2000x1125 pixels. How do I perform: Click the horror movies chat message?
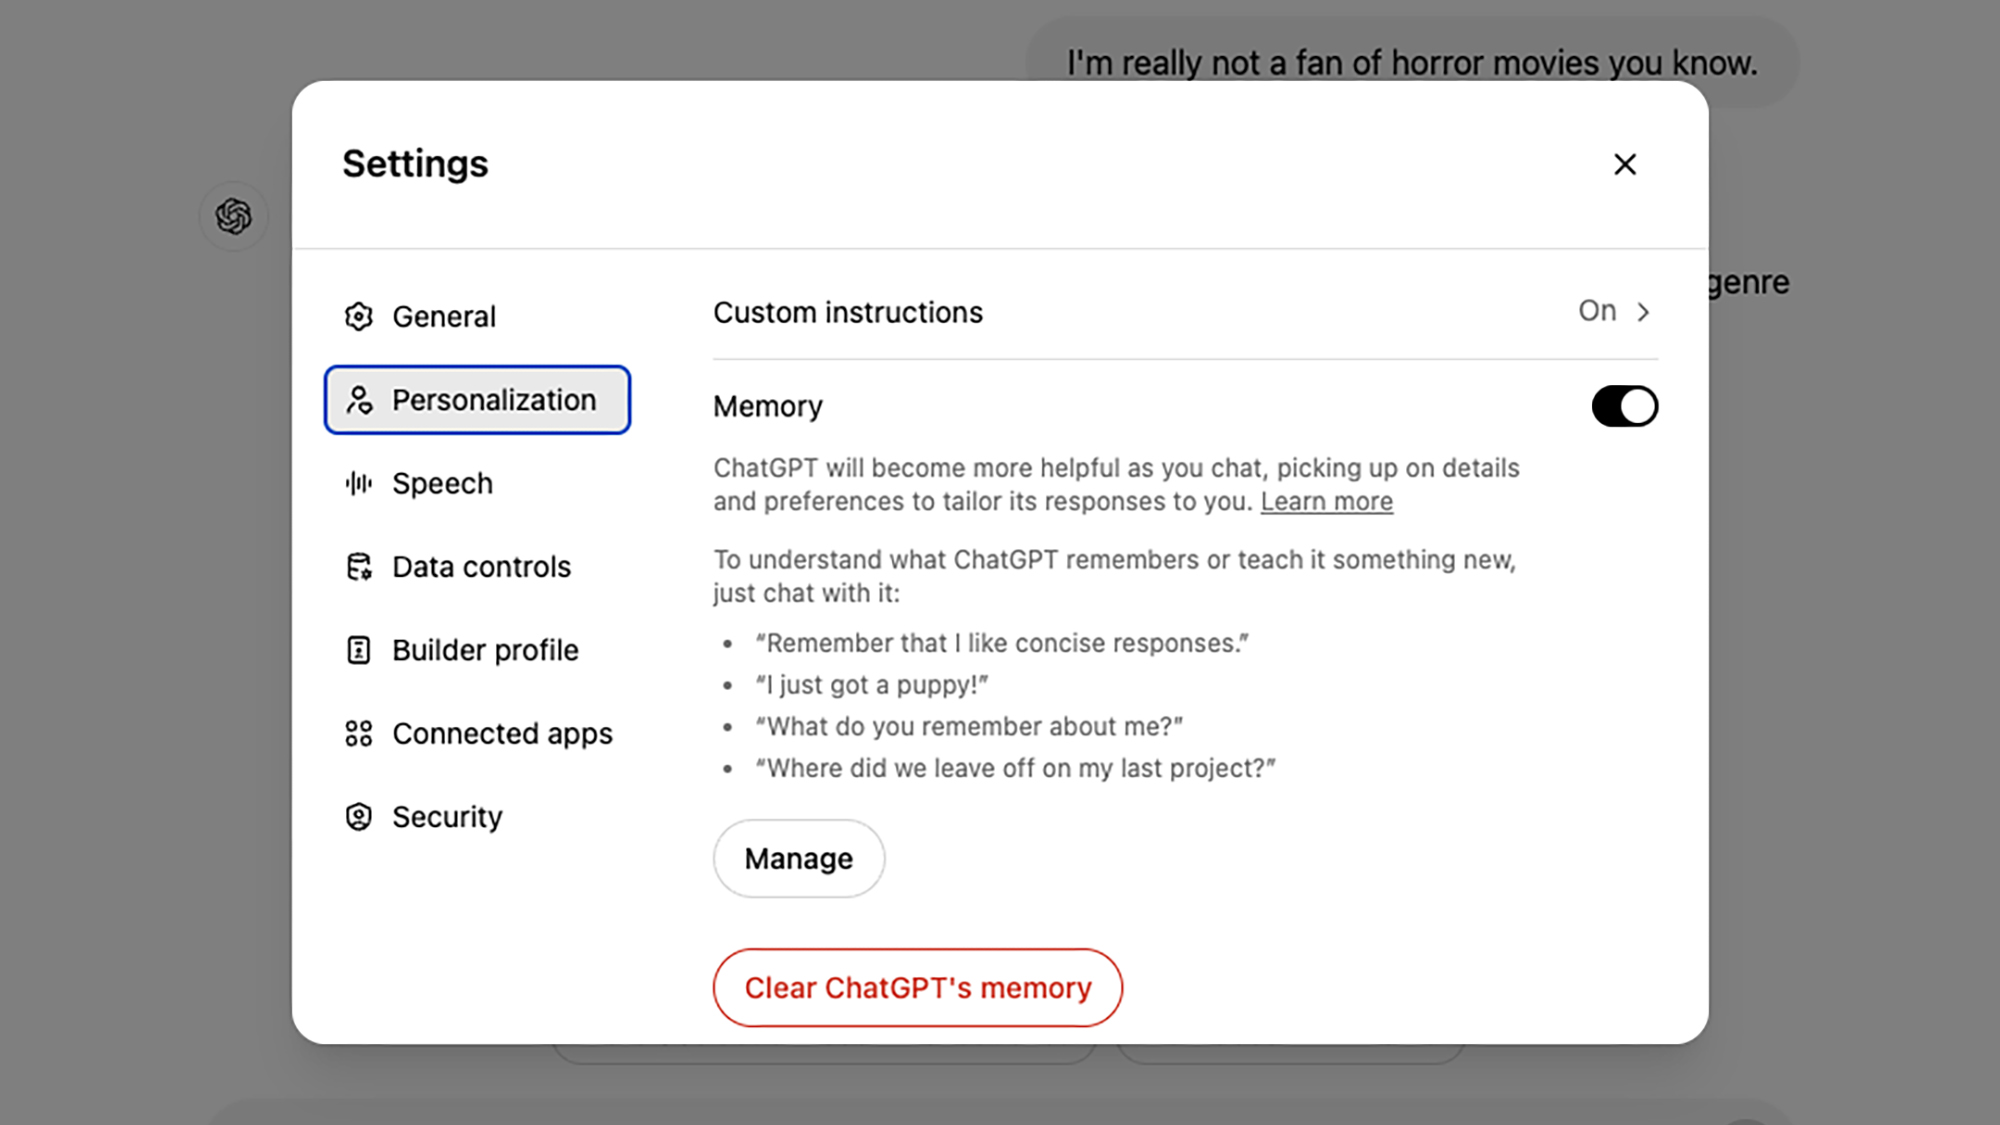pyautogui.click(x=1411, y=63)
